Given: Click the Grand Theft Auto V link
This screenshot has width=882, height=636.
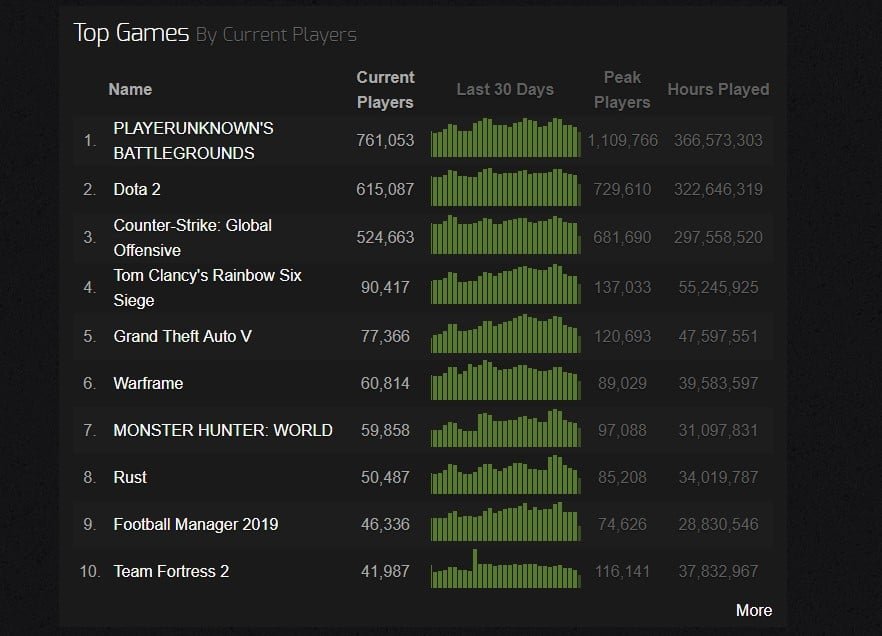Looking at the screenshot, I should (x=182, y=336).
